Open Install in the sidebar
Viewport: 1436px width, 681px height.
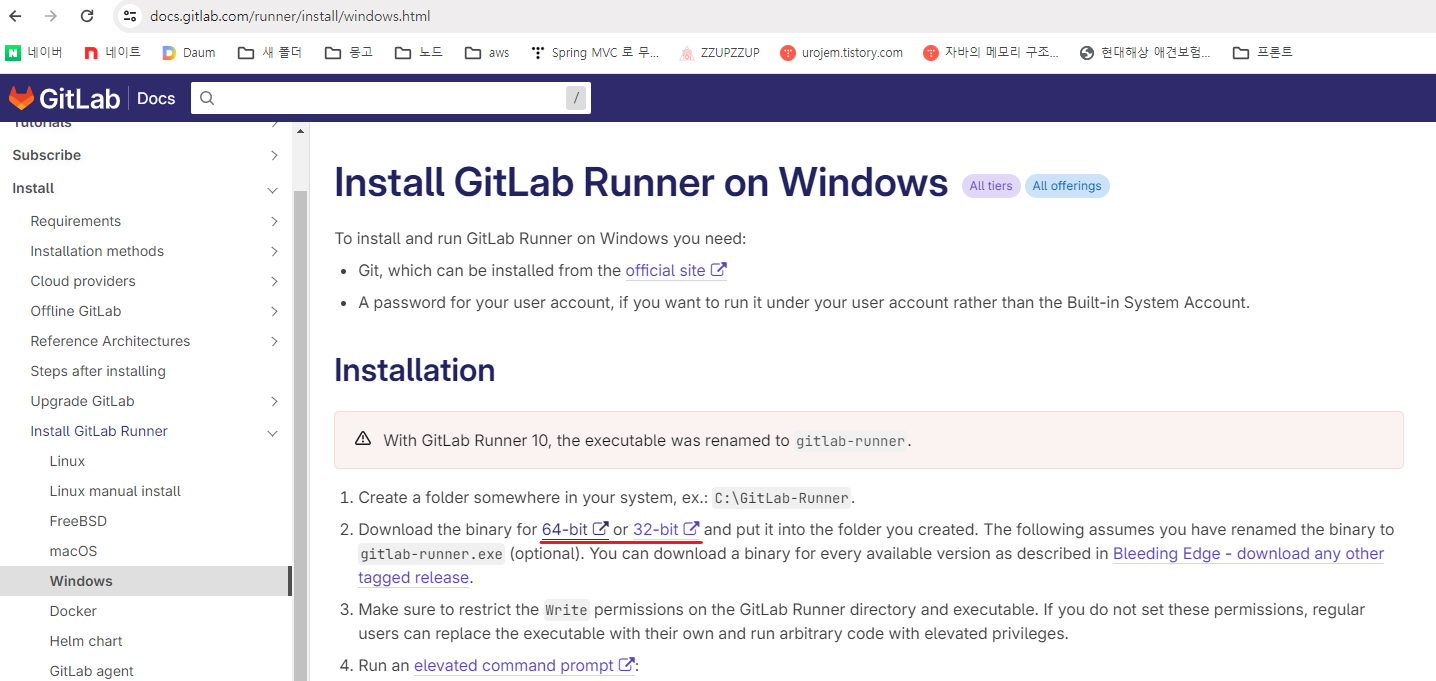pos(33,188)
